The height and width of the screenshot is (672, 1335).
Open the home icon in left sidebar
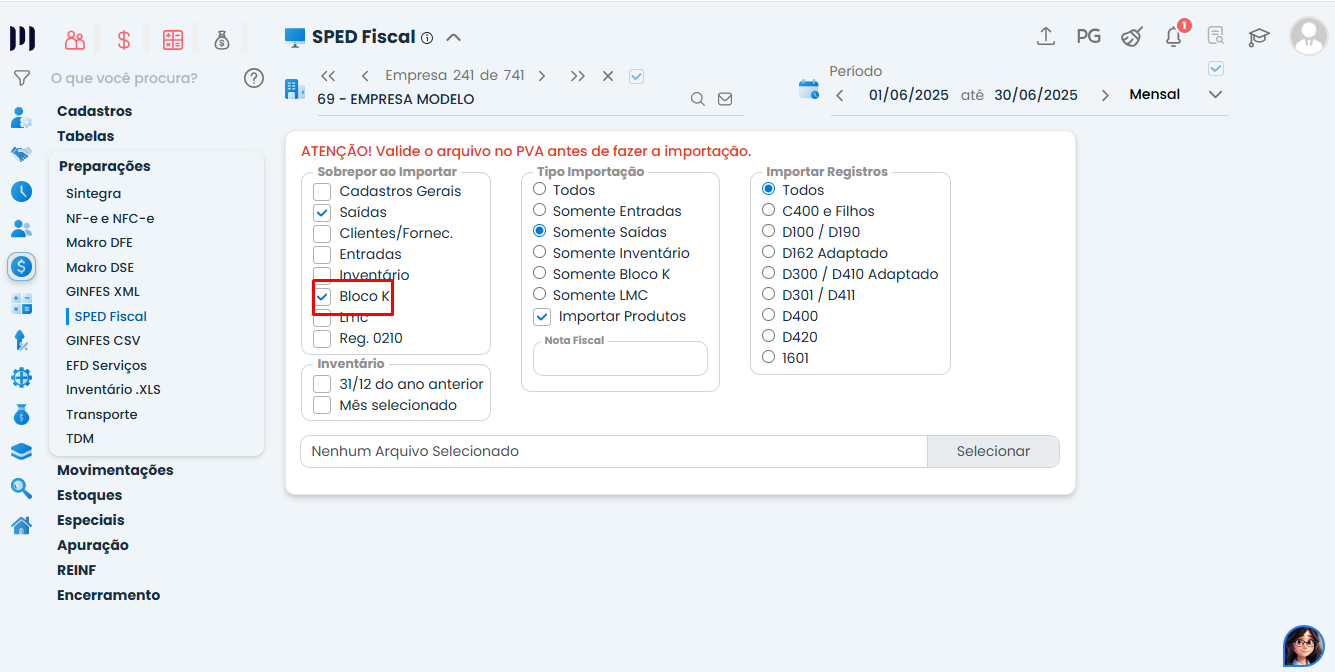pos(21,525)
